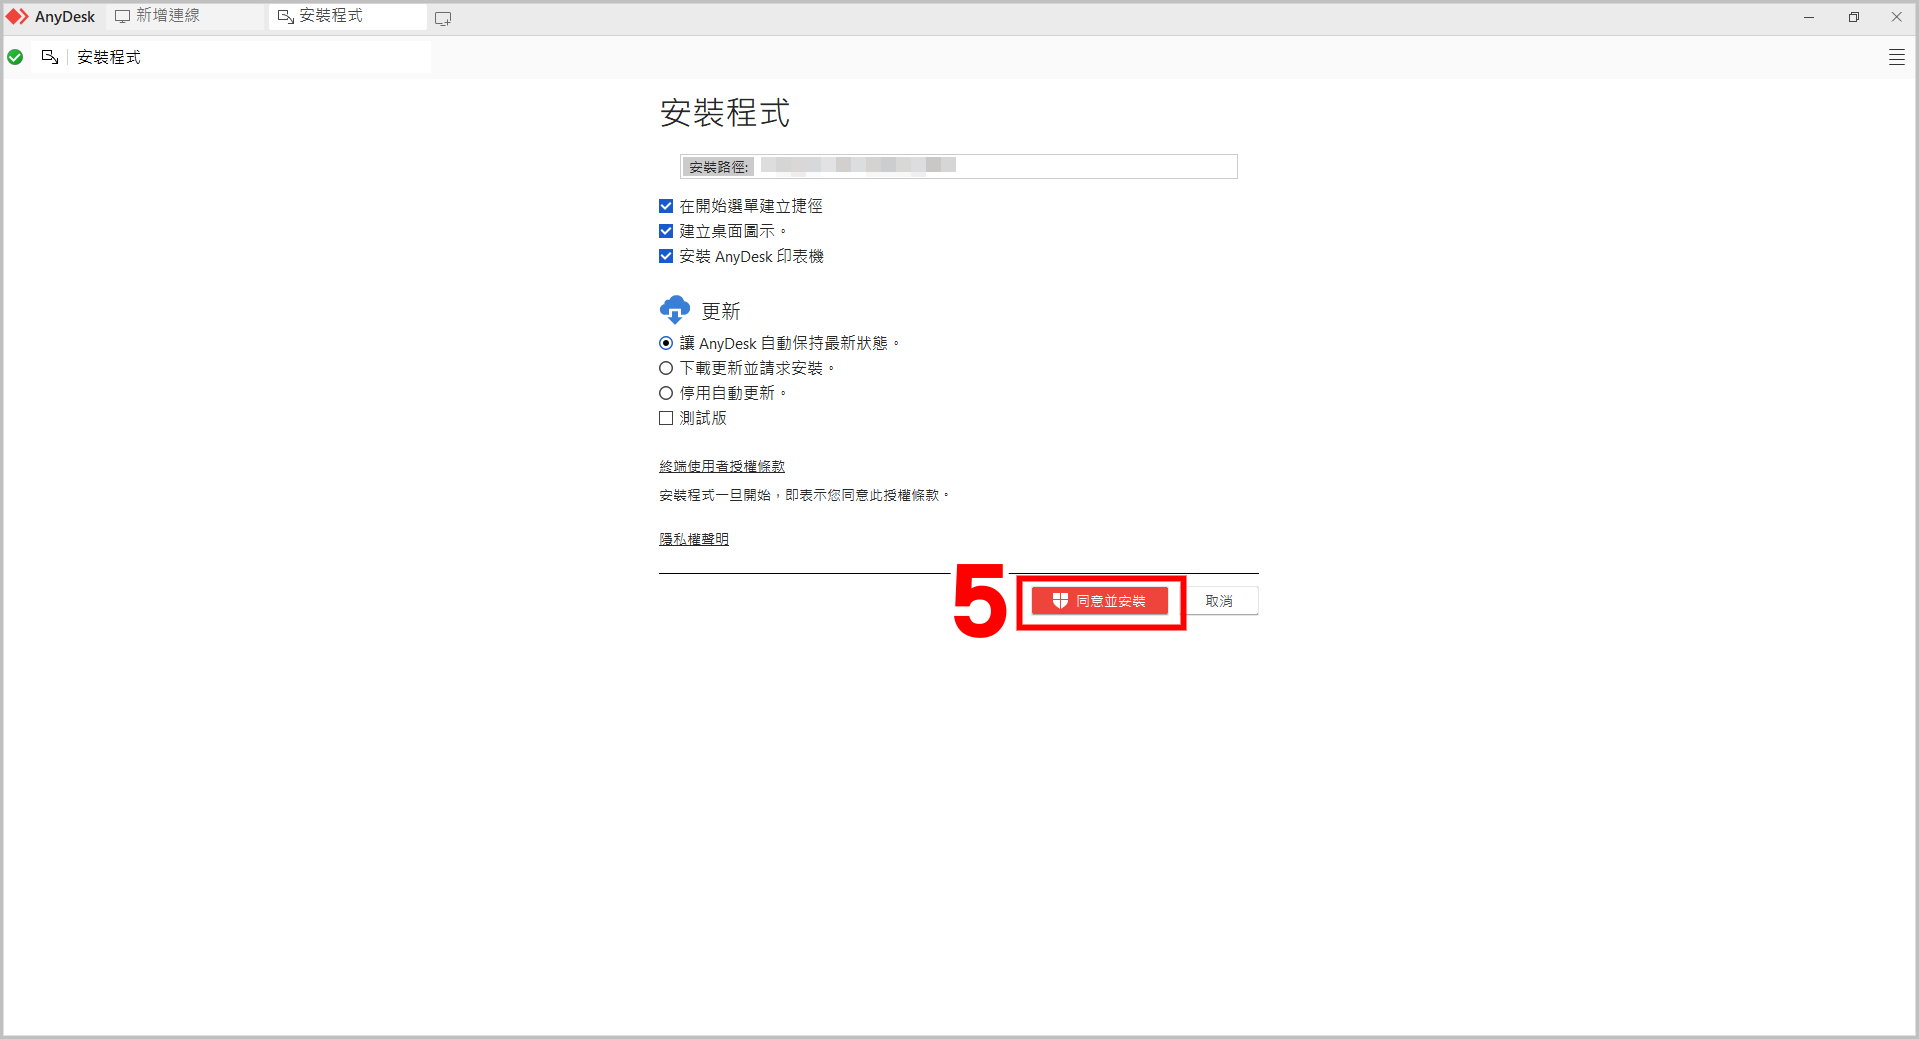The height and width of the screenshot is (1039, 1919).
Task: Click the installer icon in the address bar
Action: tap(49, 57)
